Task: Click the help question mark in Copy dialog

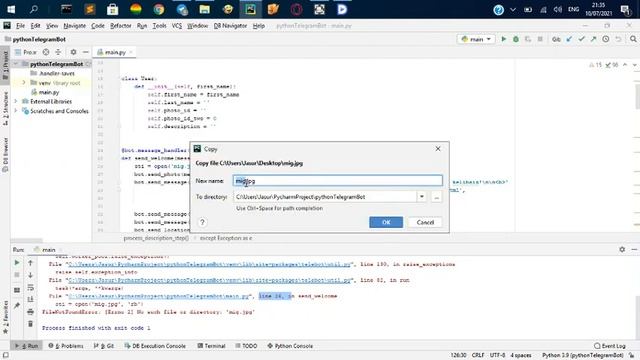Action: (x=202, y=222)
